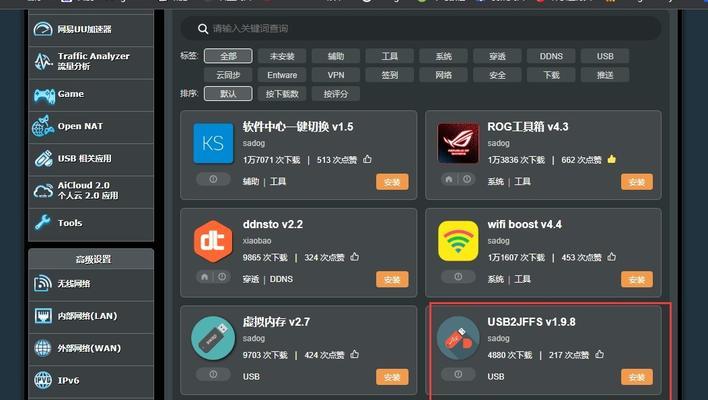Viewport: 708px width, 400px height.
Task: Open the Open NAT globe icon
Action: coord(43,126)
